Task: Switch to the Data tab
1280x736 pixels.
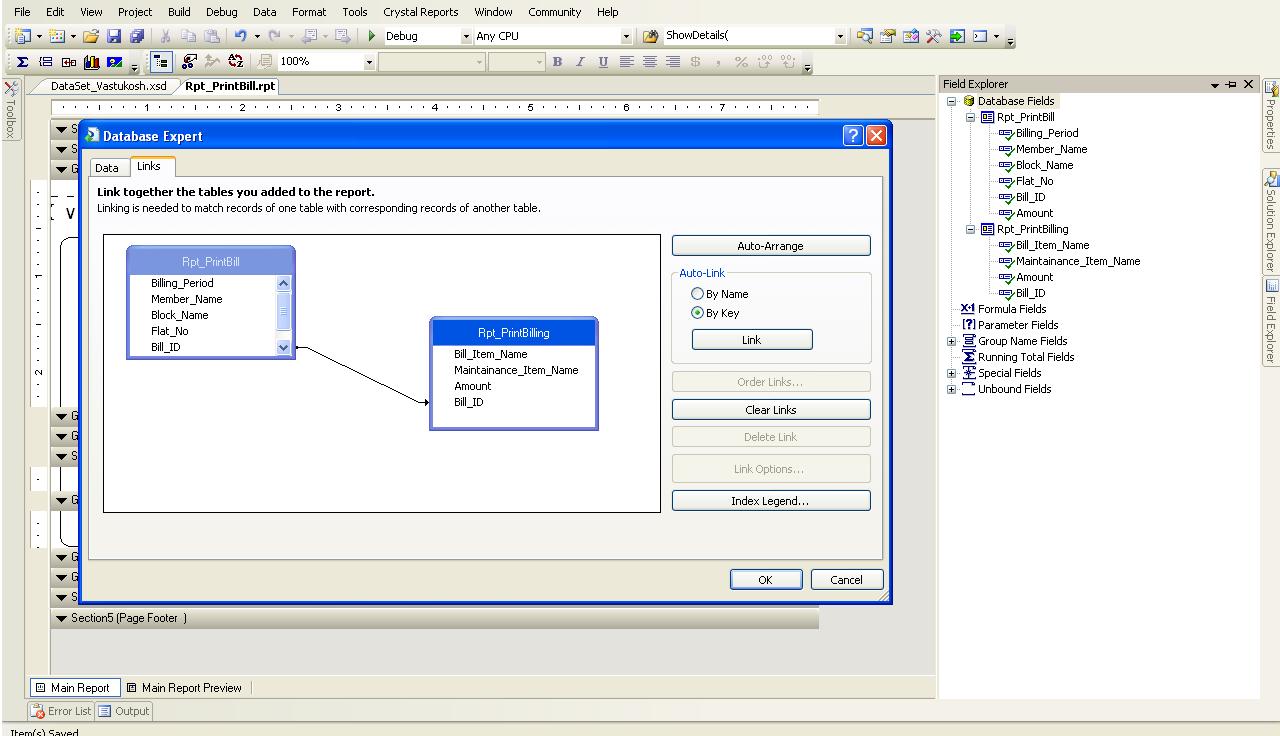Action: pyautogui.click(x=107, y=167)
